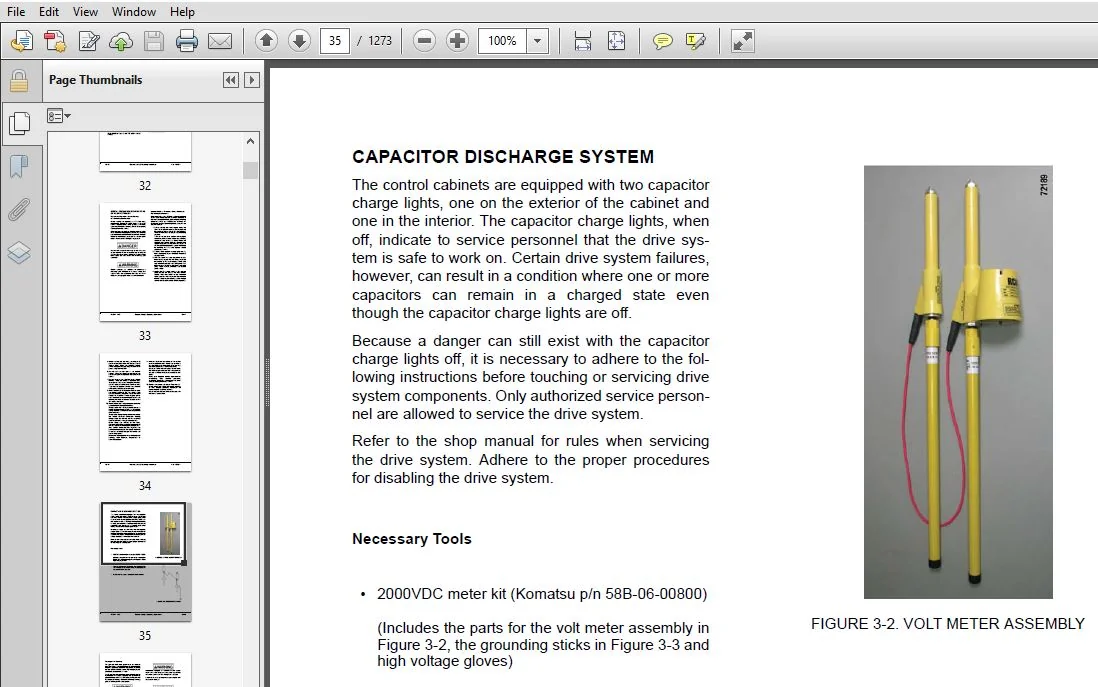
Task: Click the Open file toolbar icon
Action: pyautogui.click(x=22, y=41)
